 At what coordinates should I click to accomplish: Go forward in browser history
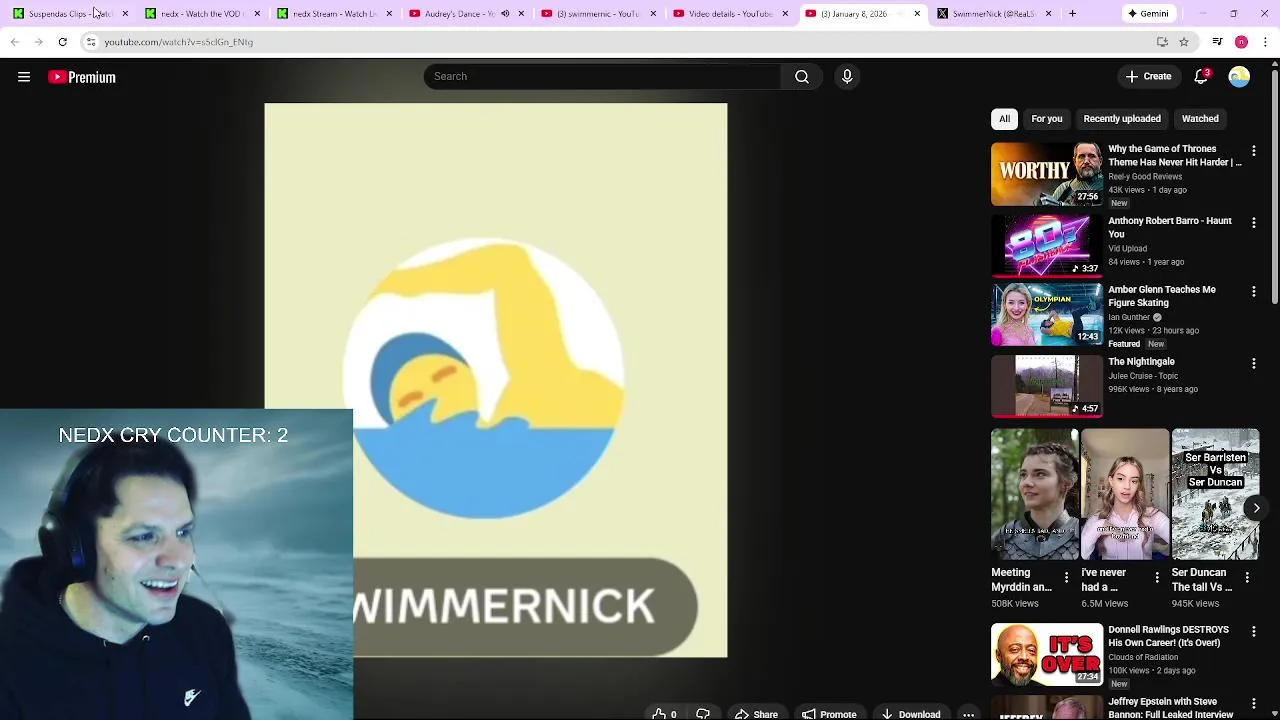38,42
